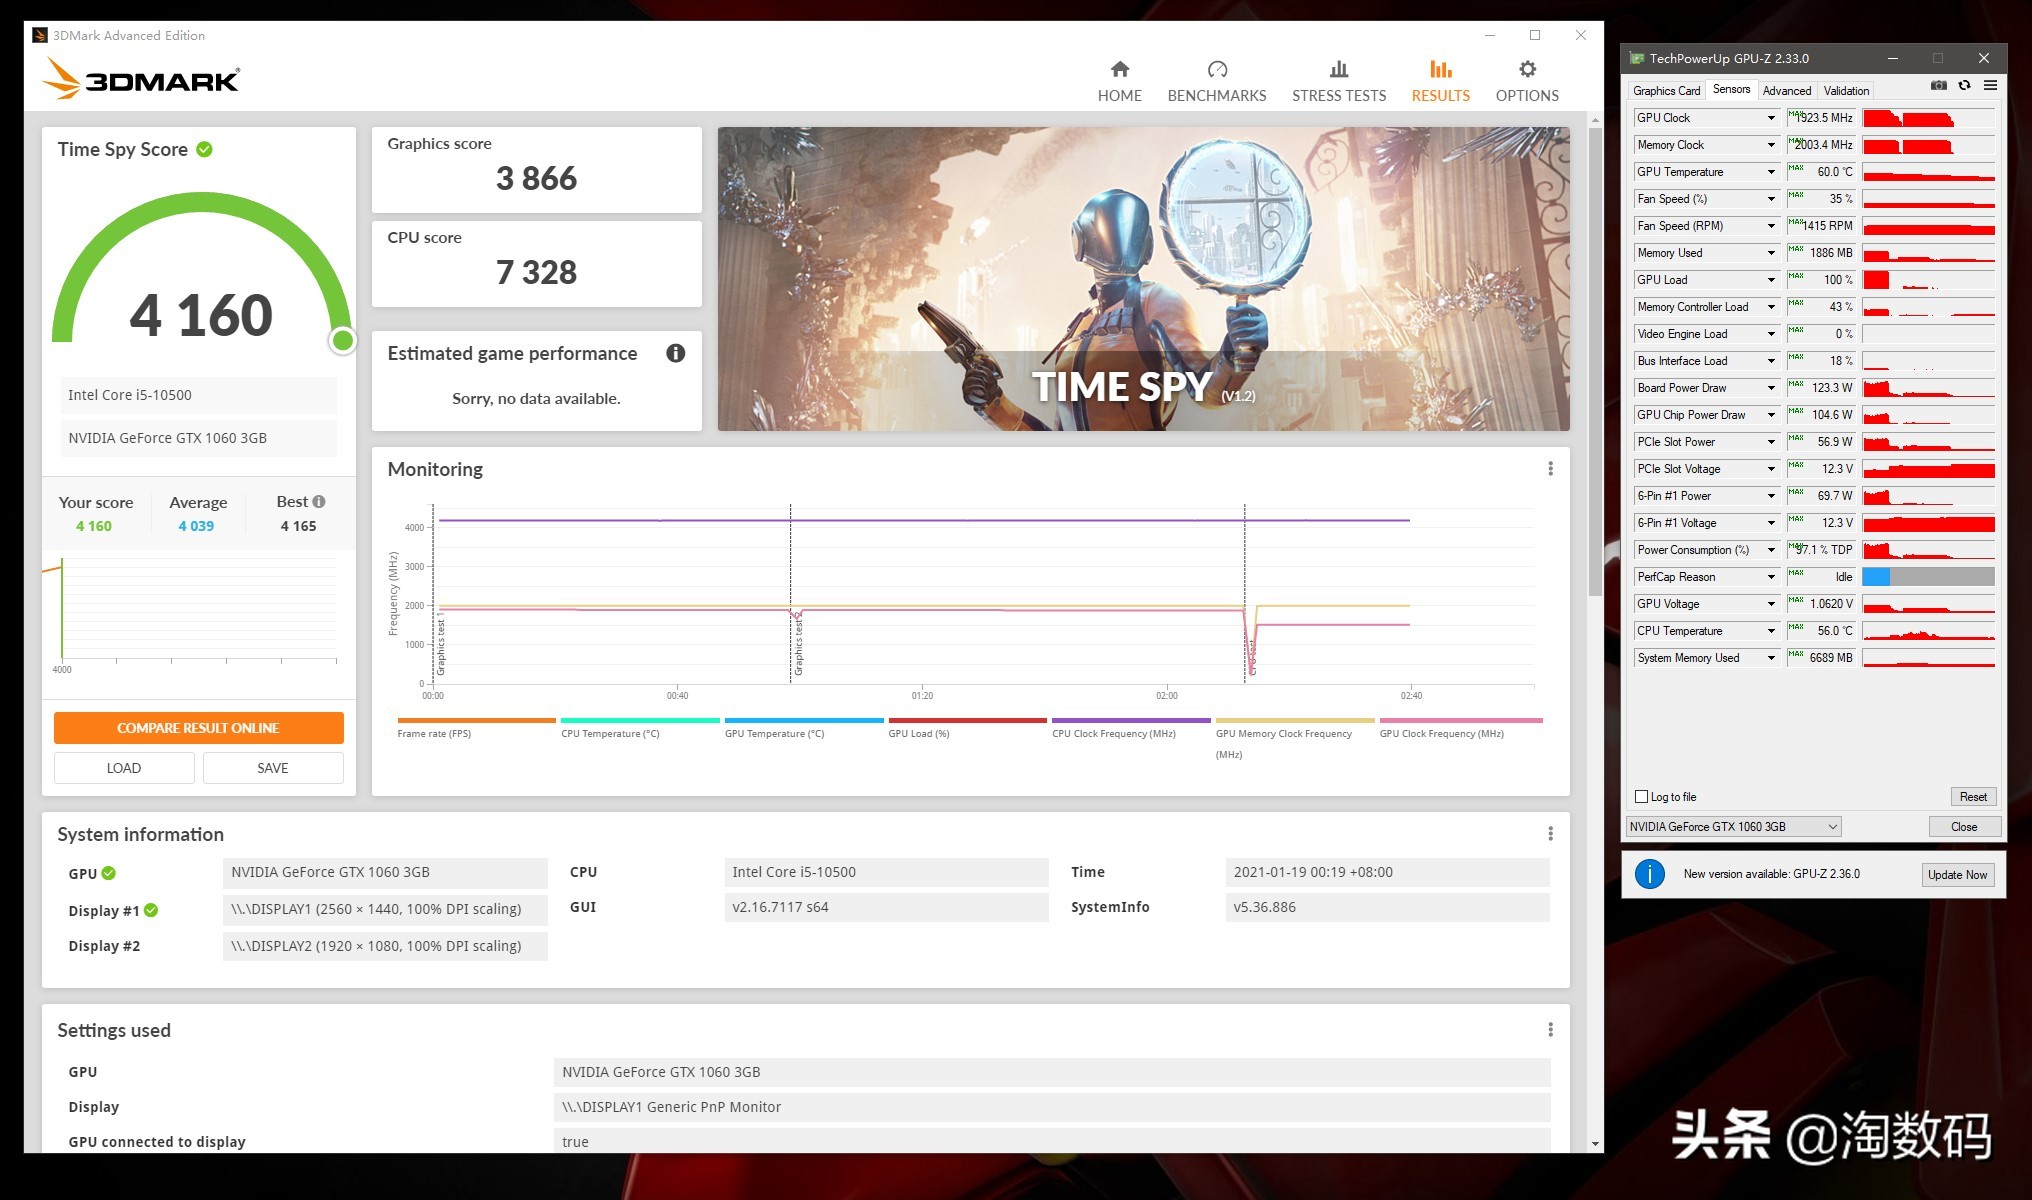Click the Time Spy banner image
Screen dimensions: 2032x1200
(x=1143, y=278)
